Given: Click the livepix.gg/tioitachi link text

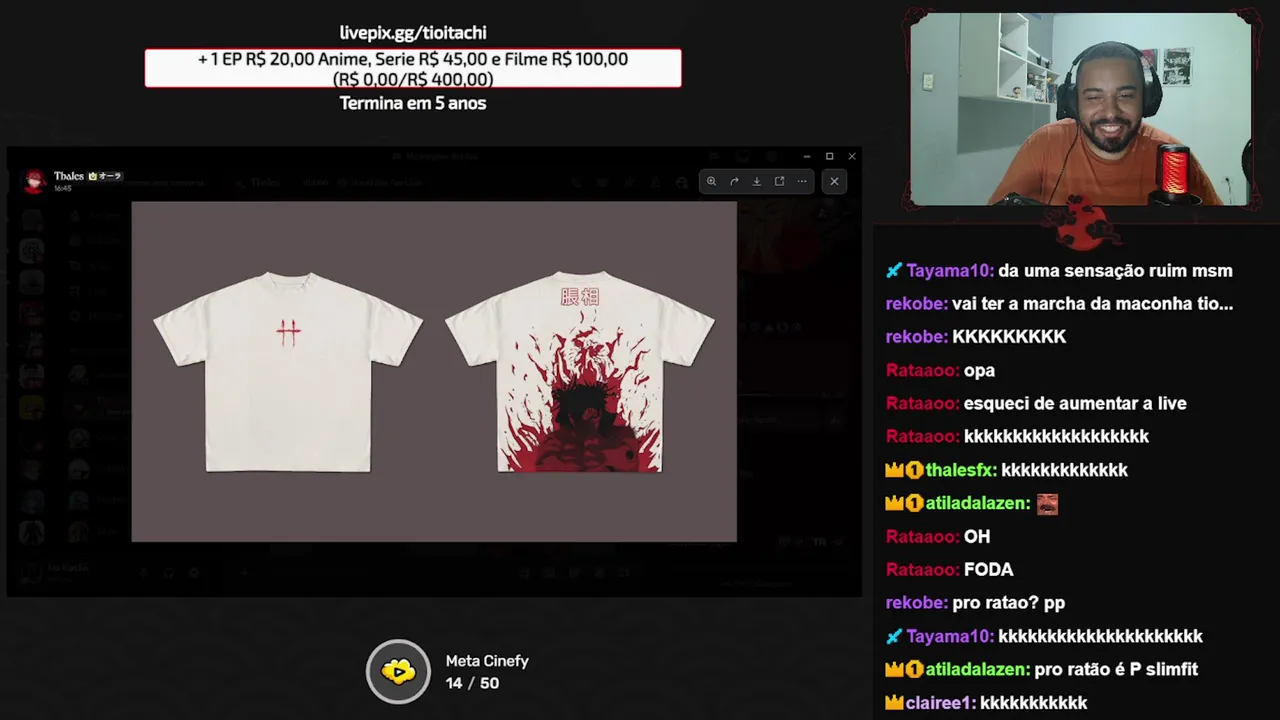Looking at the screenshot, I should point(413,33).
